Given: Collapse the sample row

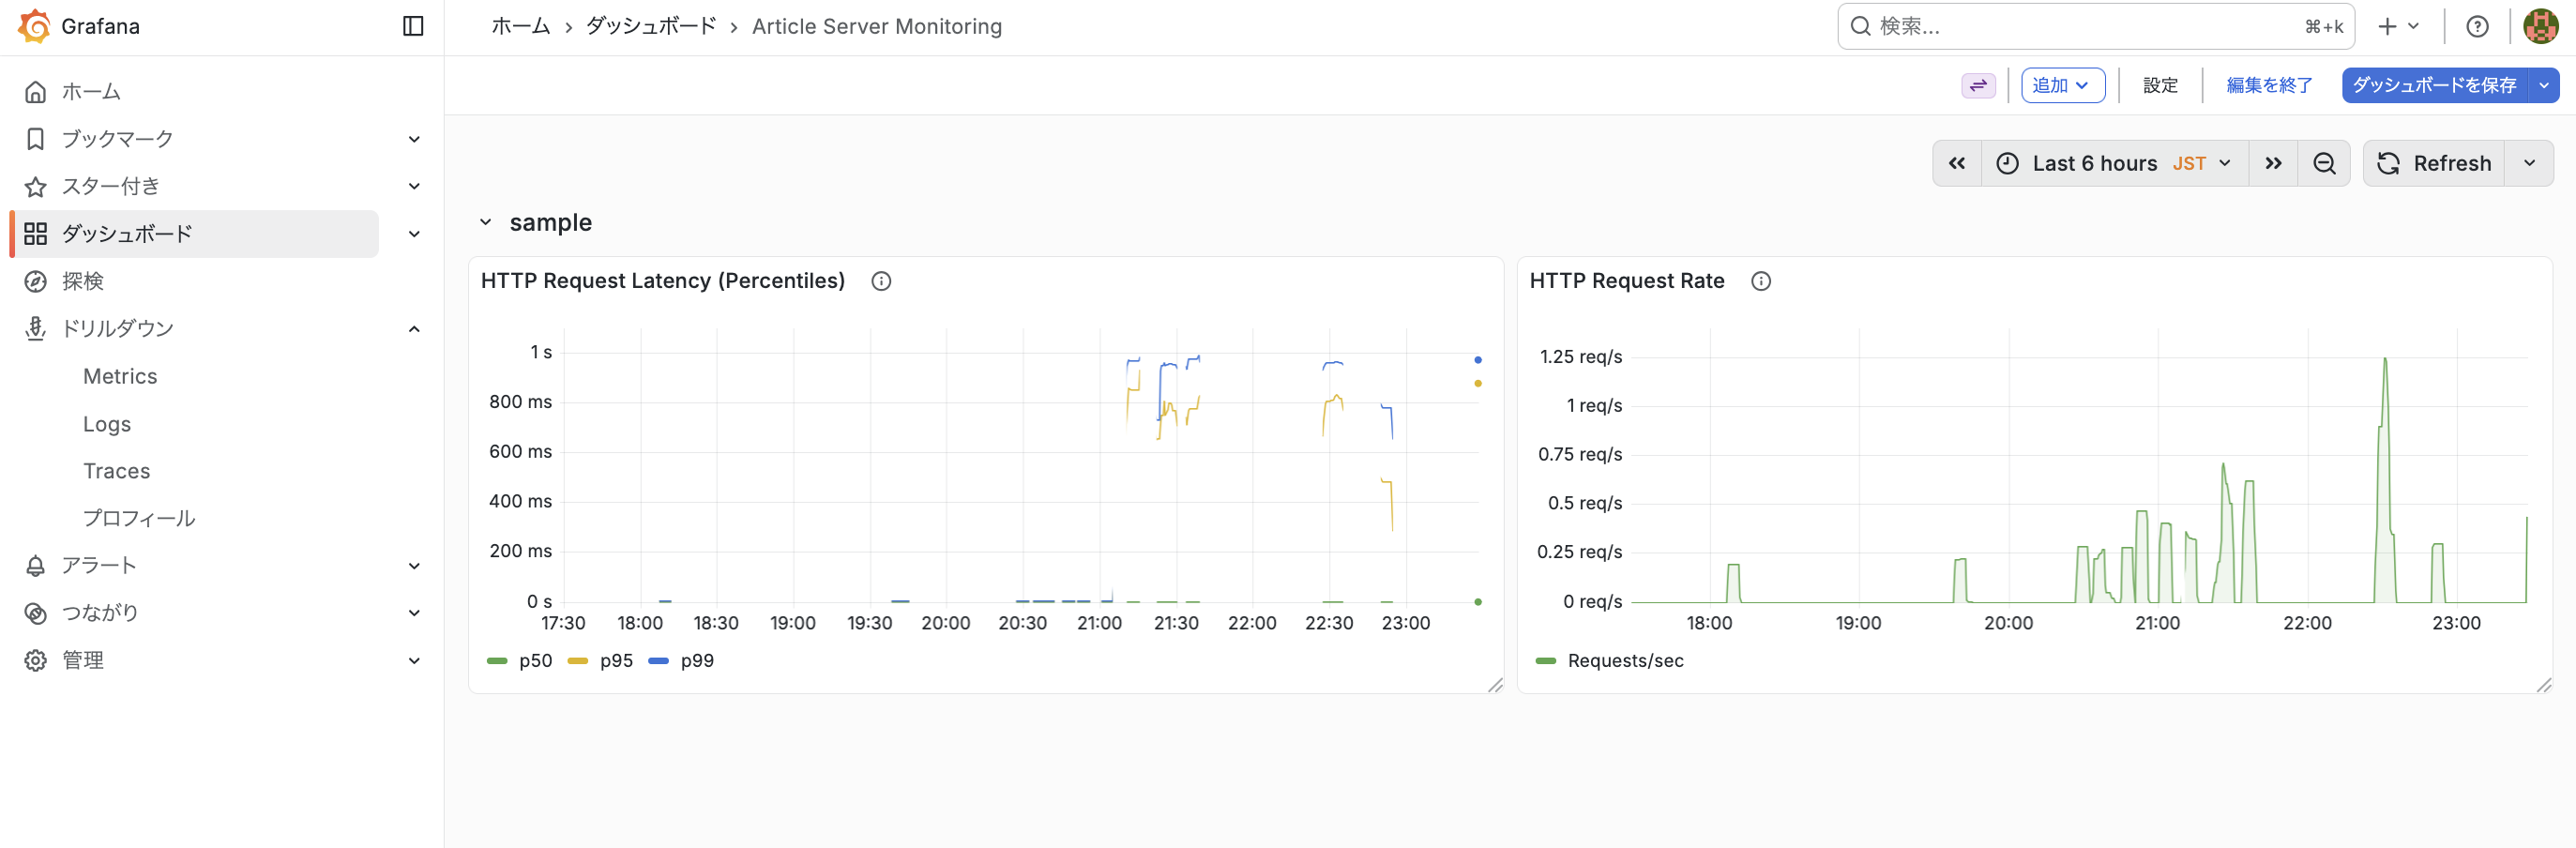Looking at the screenshot, I should 486,222.
